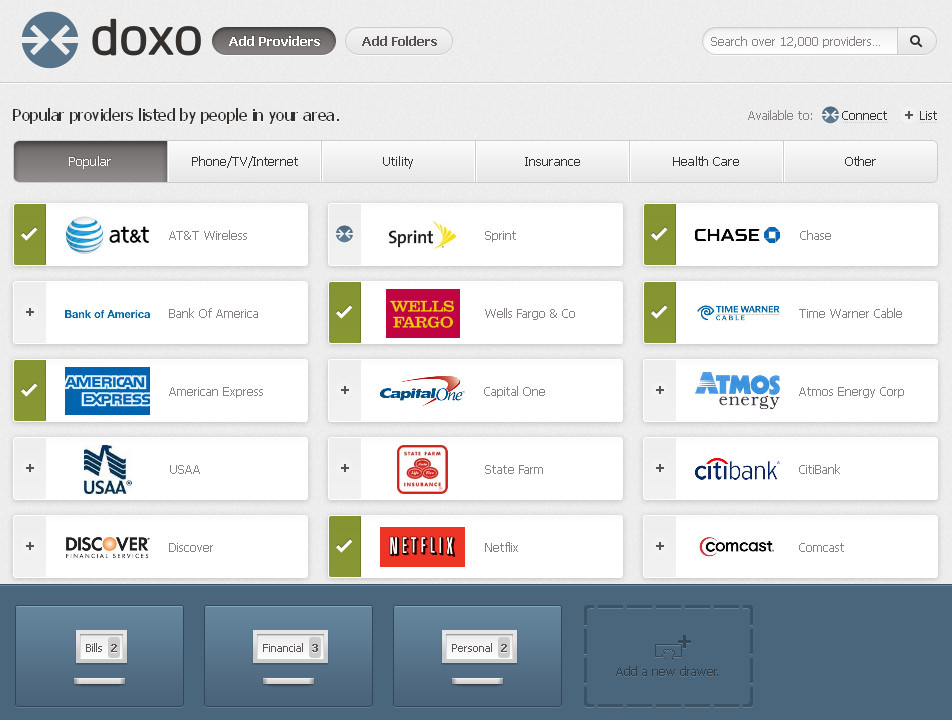Add Capital One with plus
The width and height of the screenshot is (952, 720).
pyautogui.click(x=345, y=390)
